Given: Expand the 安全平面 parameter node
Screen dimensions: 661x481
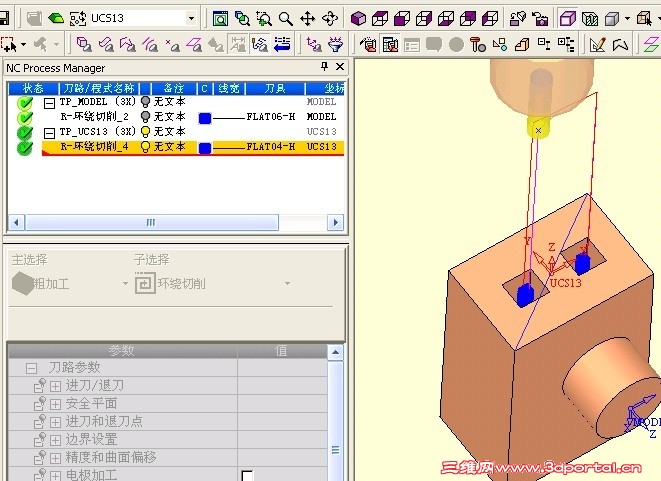Looking at the screenshot, I should [x=55, y=404].
